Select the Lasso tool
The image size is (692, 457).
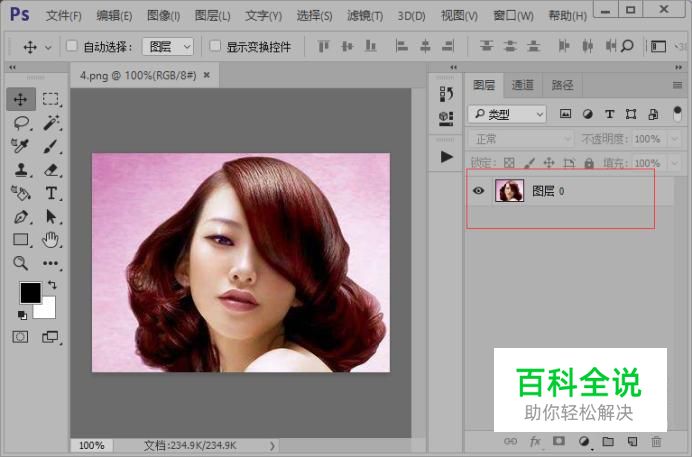pos(21,123)
